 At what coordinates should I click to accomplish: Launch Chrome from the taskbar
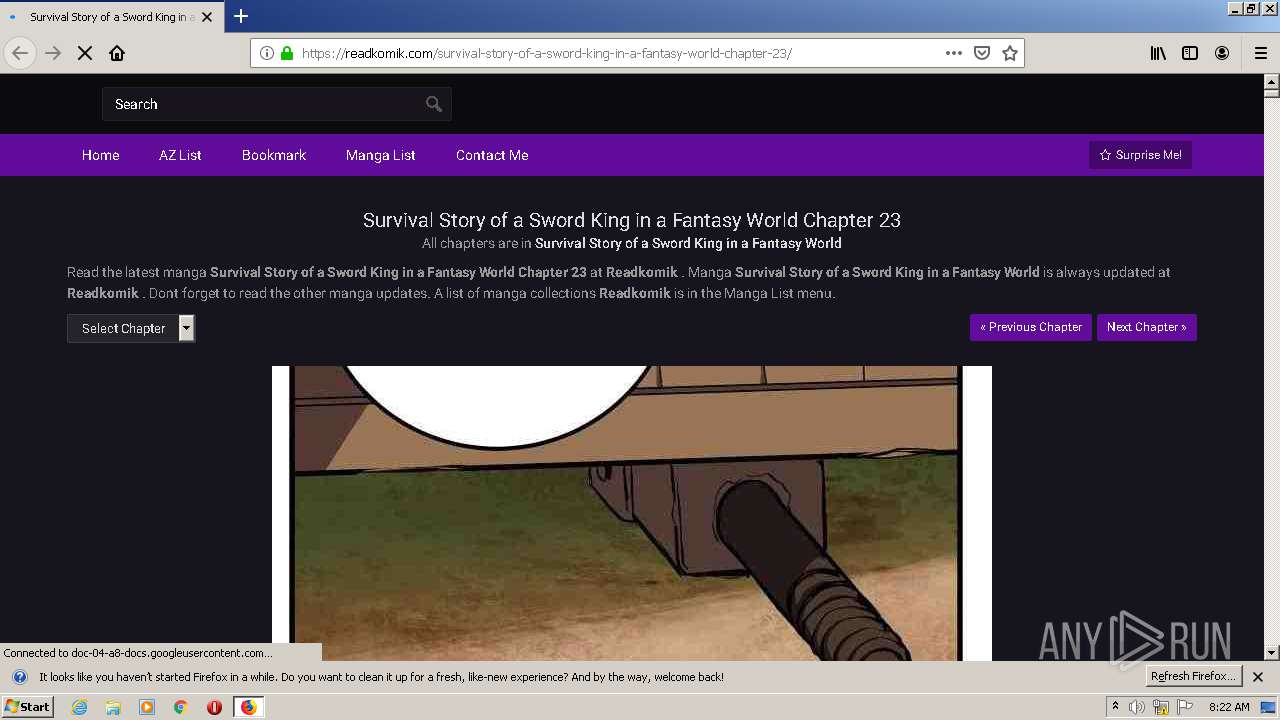click(x=180, y=707)
